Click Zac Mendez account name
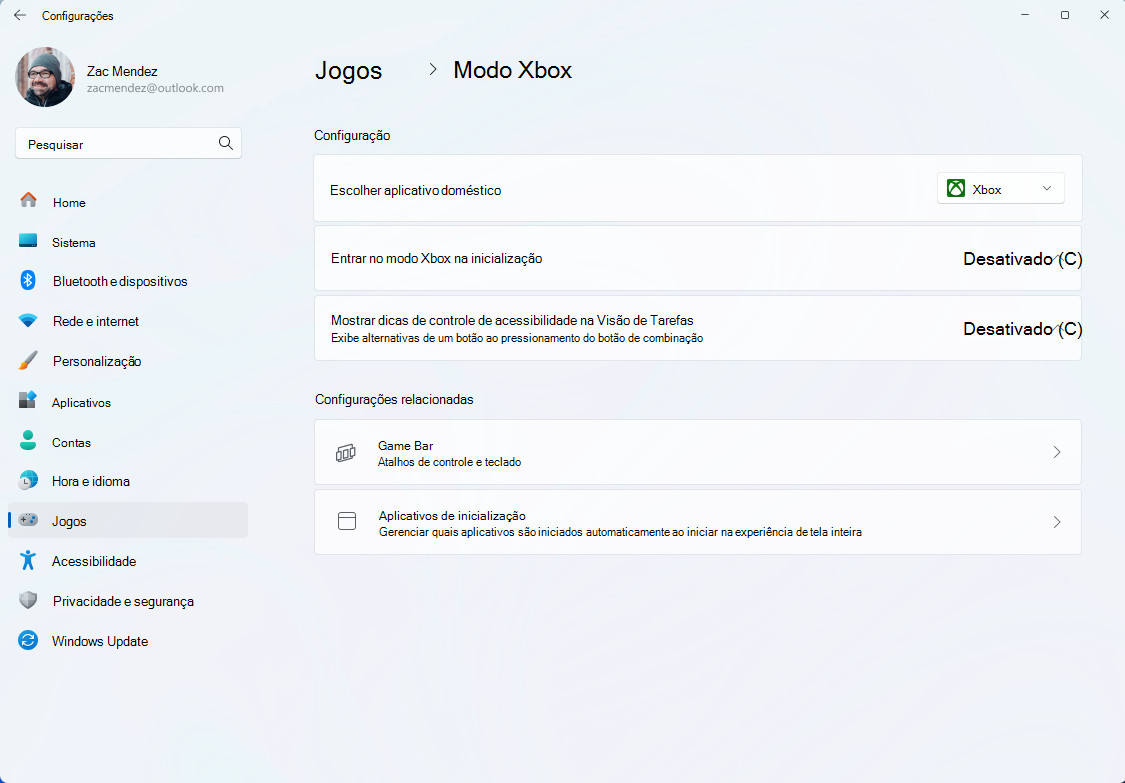The height and width of the screenshot is (783, 1125). (x=122, y=71)
